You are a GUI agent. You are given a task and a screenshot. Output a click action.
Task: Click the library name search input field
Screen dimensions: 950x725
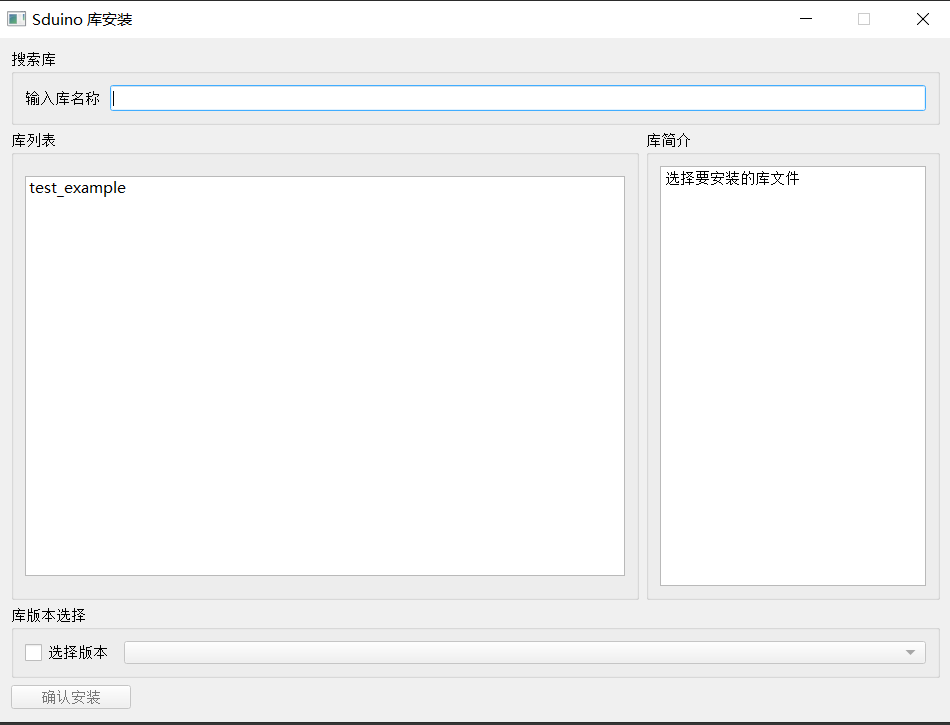(x=517, y=98)
